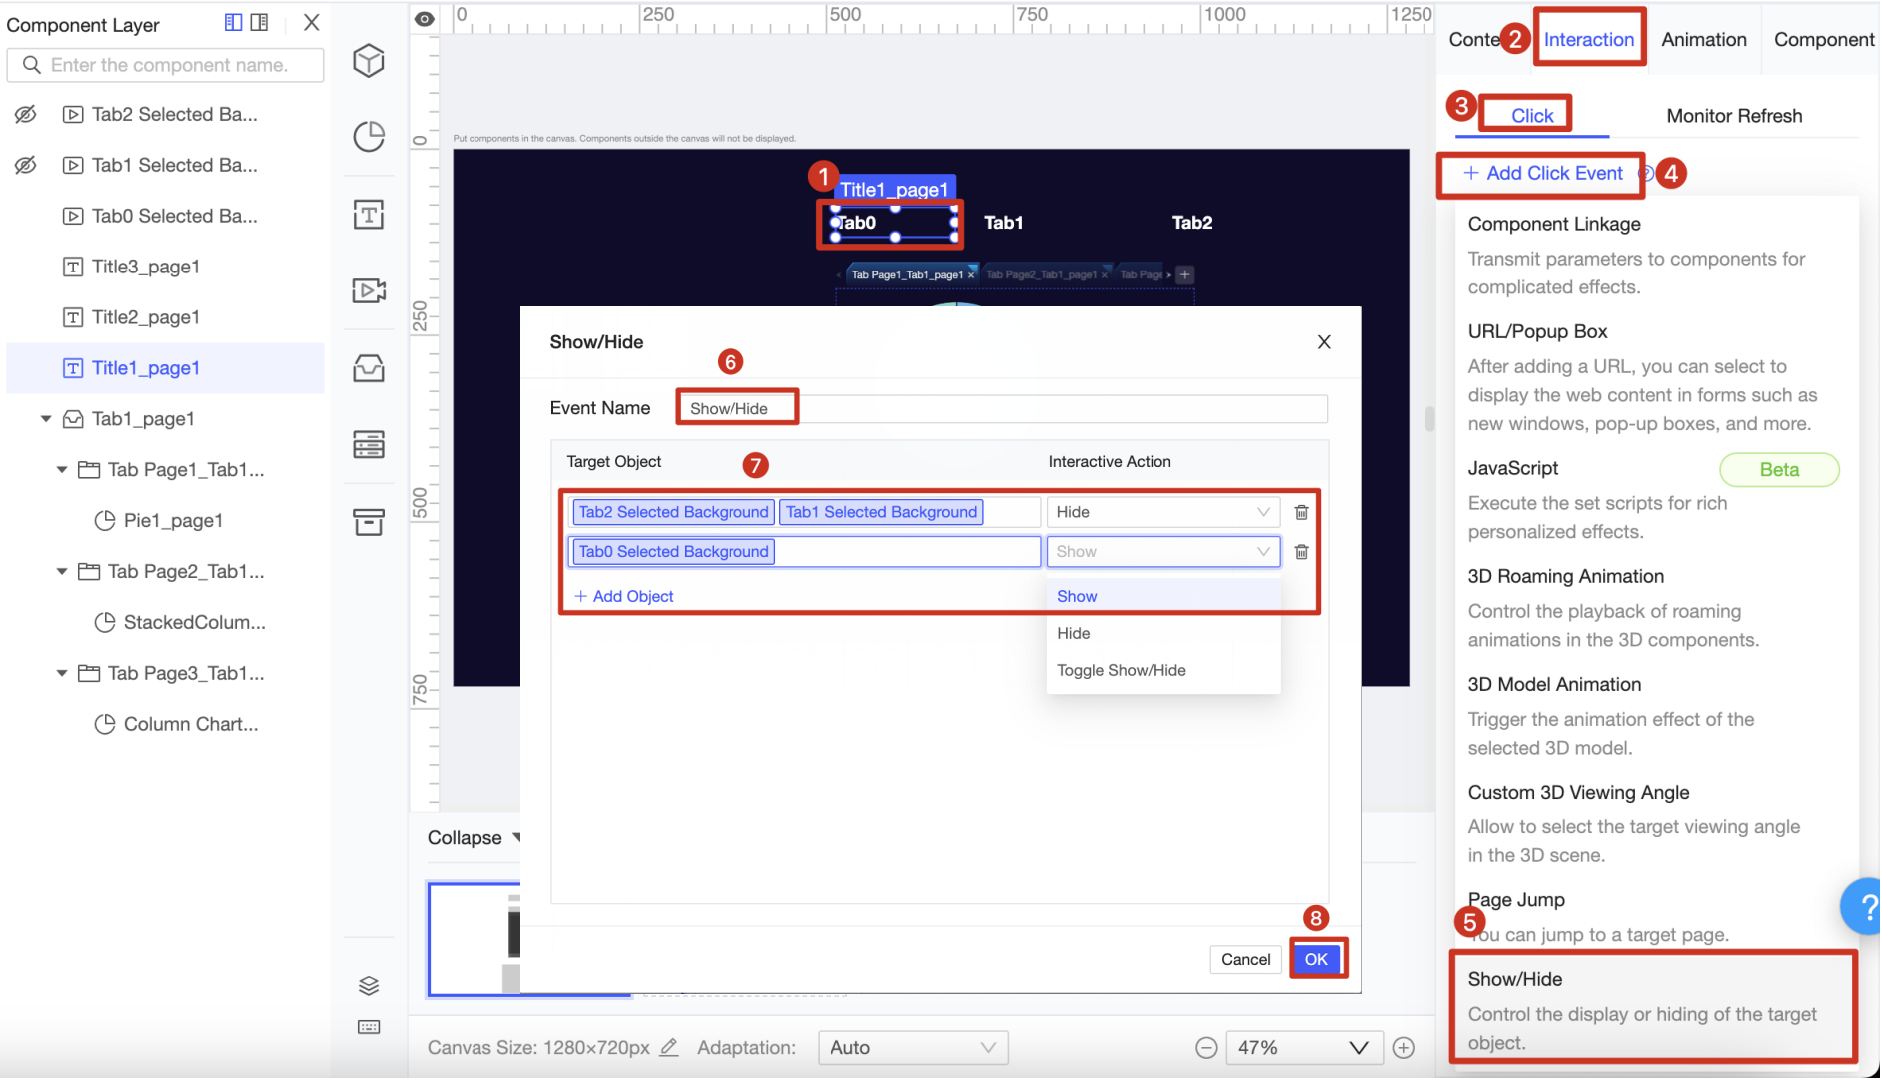The image size is (1882, 1080).
Task: Open the 3D component library cube icon
Action: 369,61
